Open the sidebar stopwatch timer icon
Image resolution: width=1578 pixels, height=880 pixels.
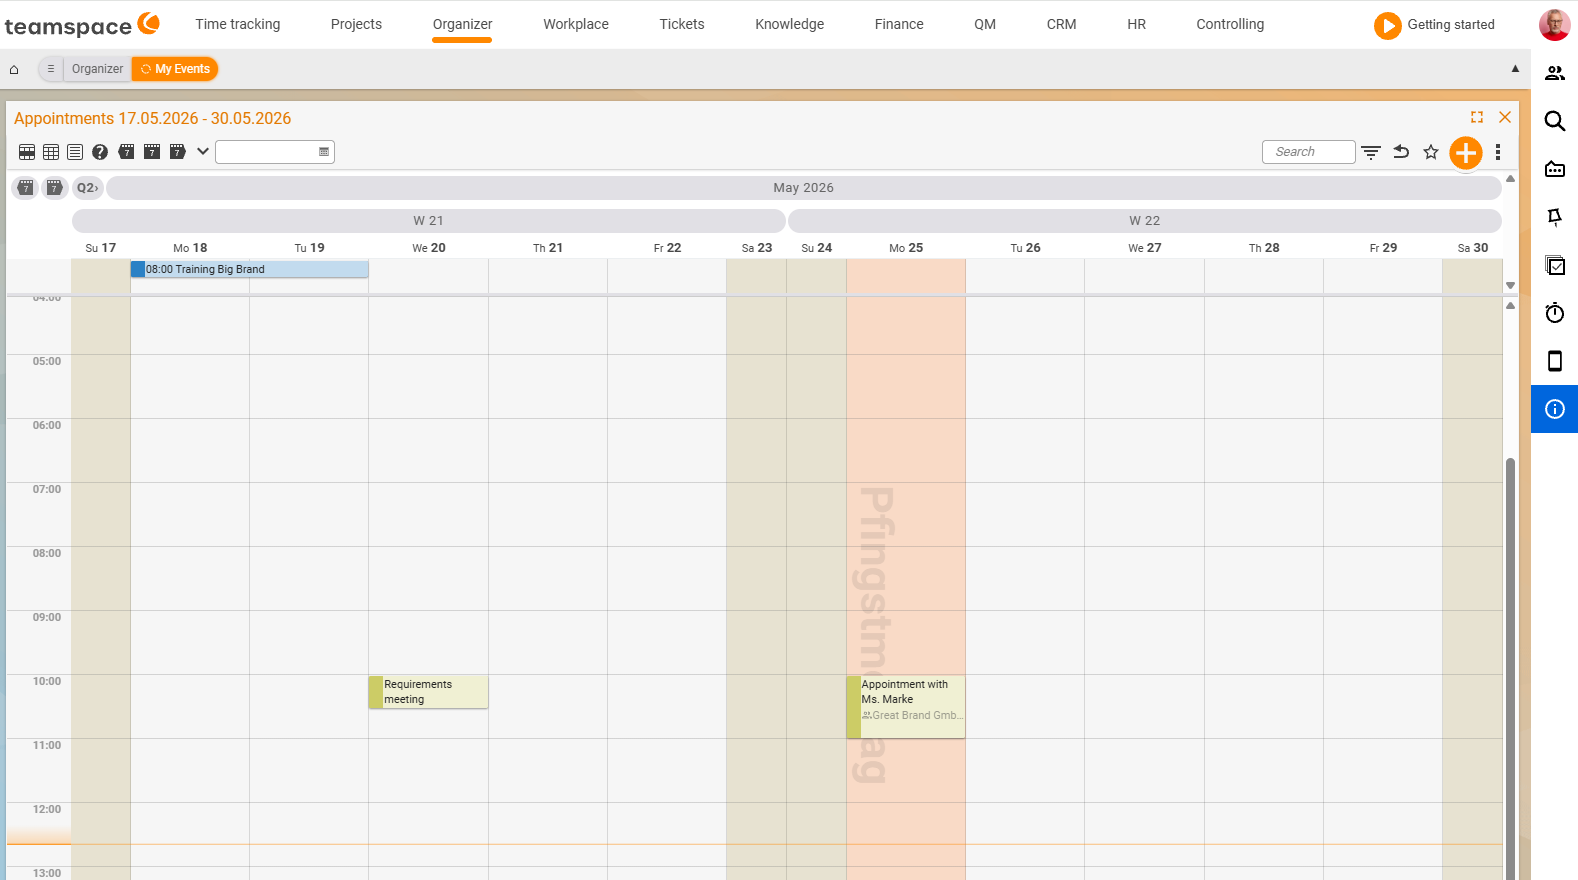tap(1555, 313)
